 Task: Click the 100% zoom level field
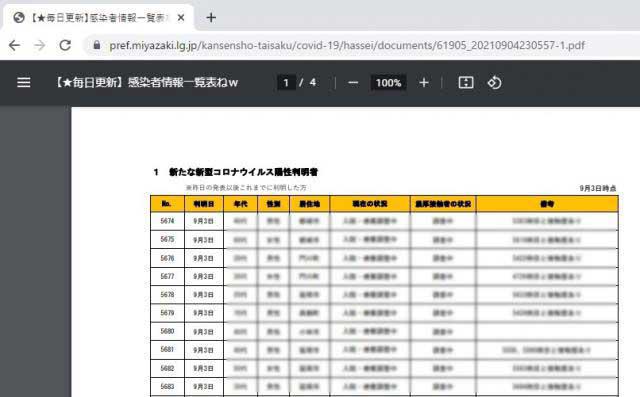[388, 83]
